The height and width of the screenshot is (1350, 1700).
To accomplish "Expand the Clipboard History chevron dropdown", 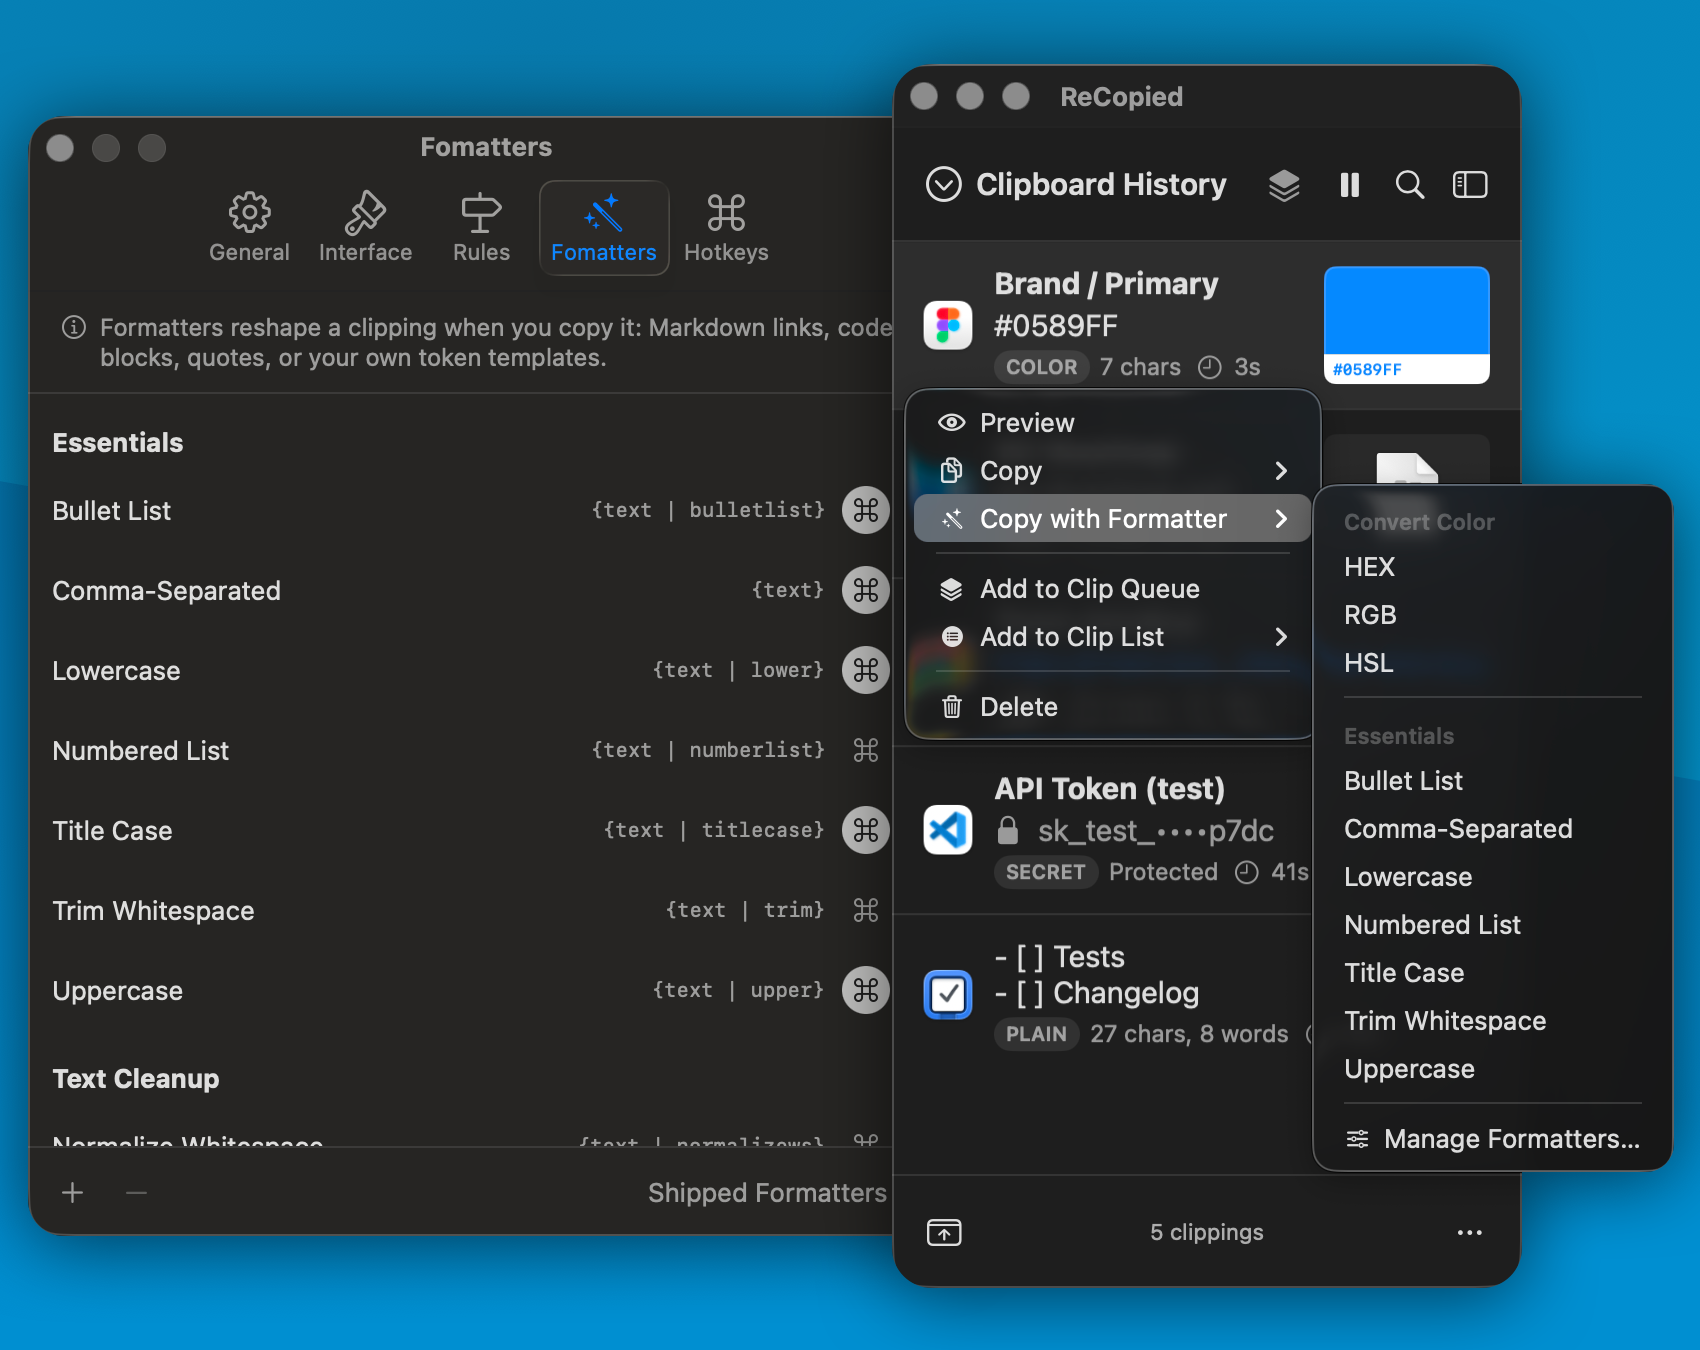I will [944, 184].
